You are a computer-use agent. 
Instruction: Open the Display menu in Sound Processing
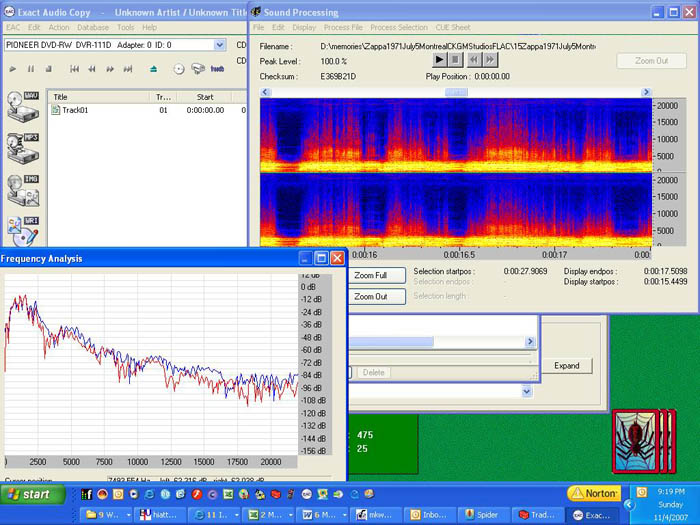point(304,27)
